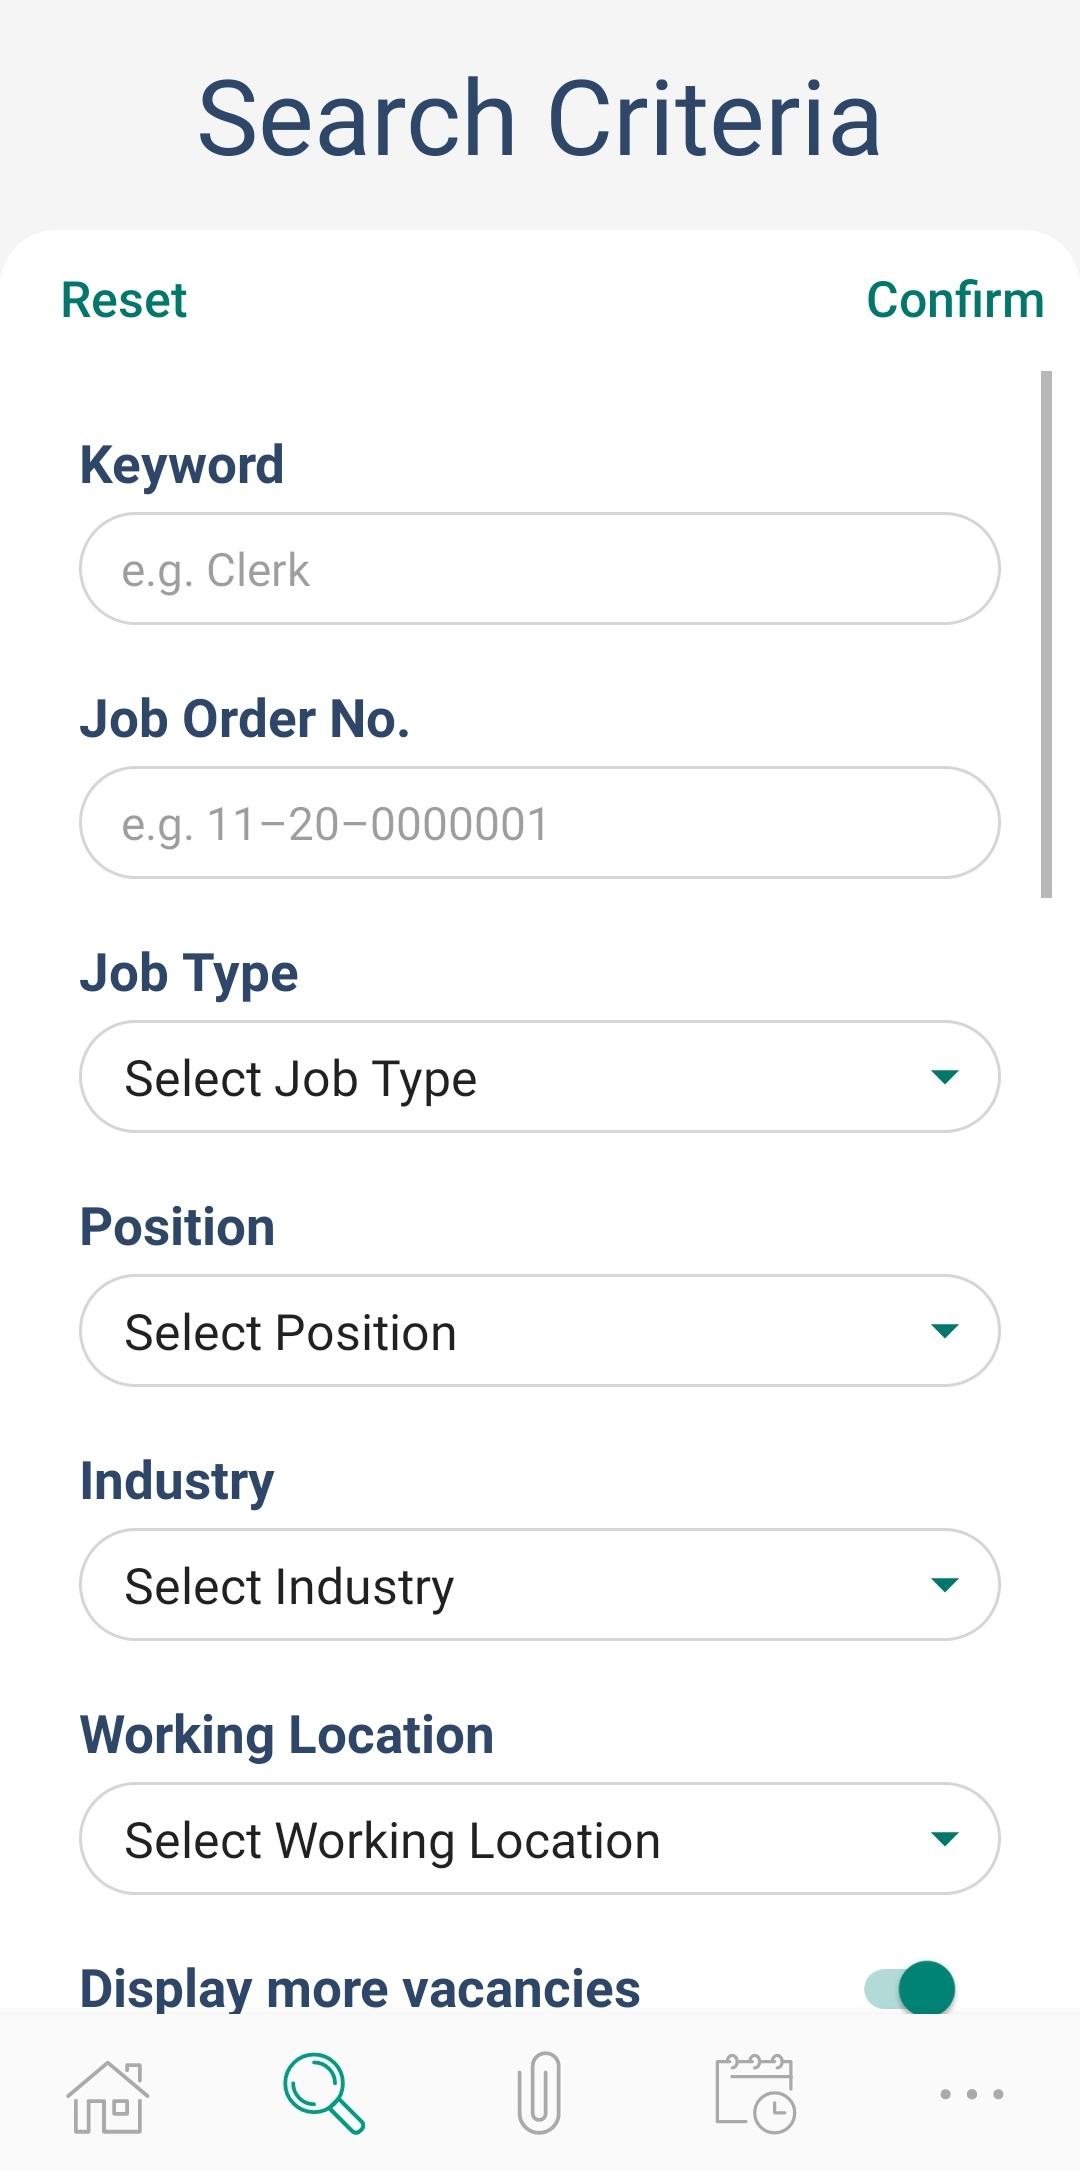Open the paperclip attachments icon
The height and width of the screenshot is (2170, 1080).
(539, 2093)
